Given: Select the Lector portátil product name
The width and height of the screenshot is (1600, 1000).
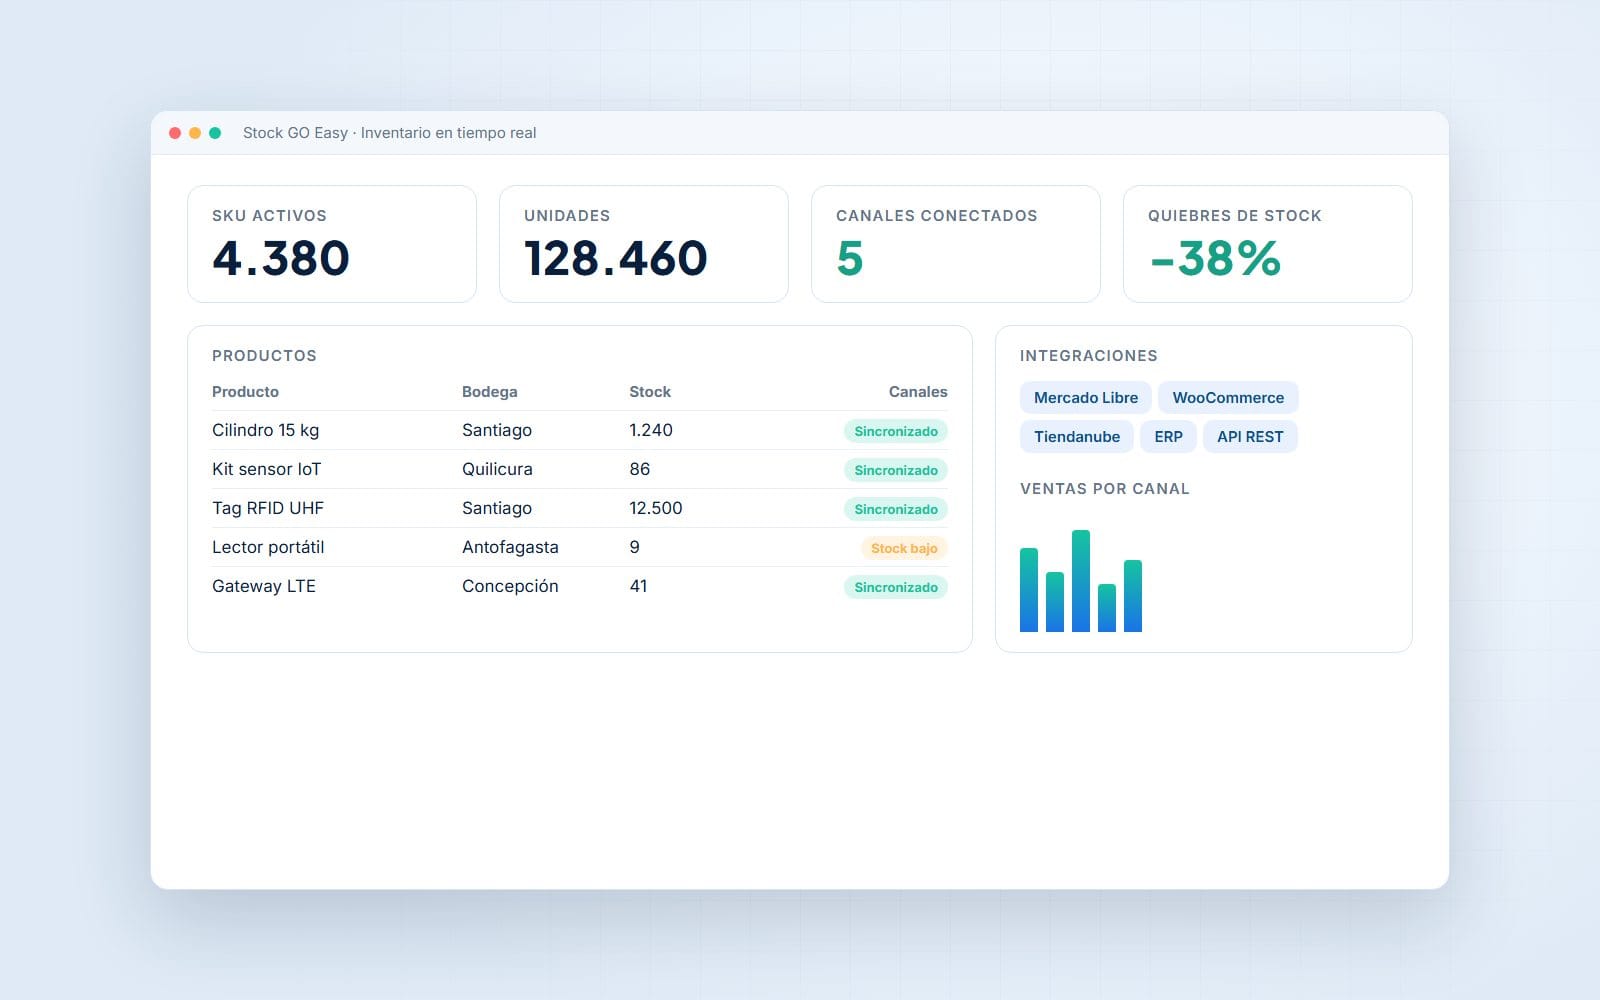Looking at the screenshot, I should [x=268, y=547].
